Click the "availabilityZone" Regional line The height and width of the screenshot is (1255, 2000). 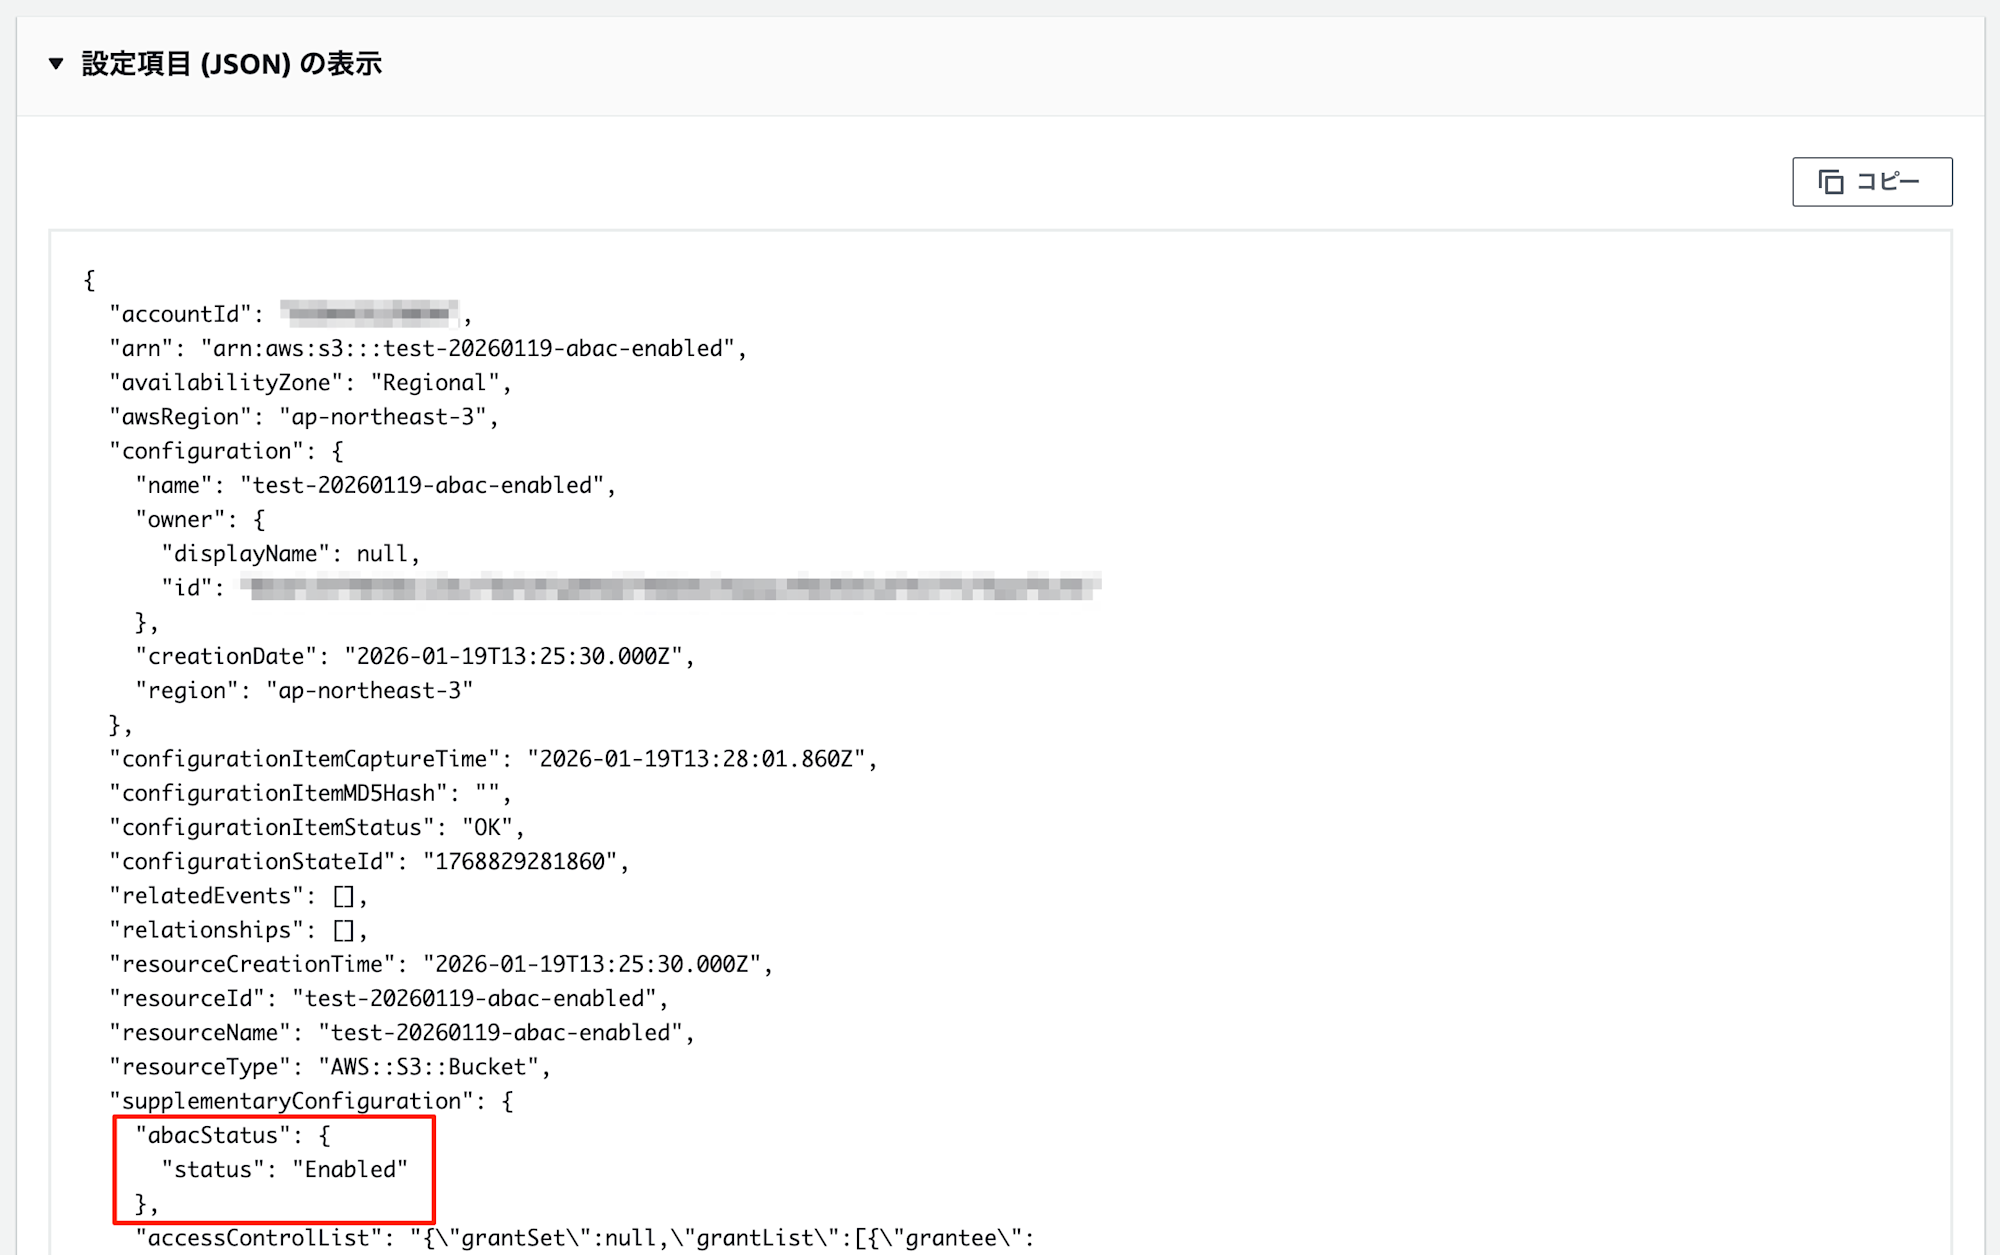tap(310, 382)
